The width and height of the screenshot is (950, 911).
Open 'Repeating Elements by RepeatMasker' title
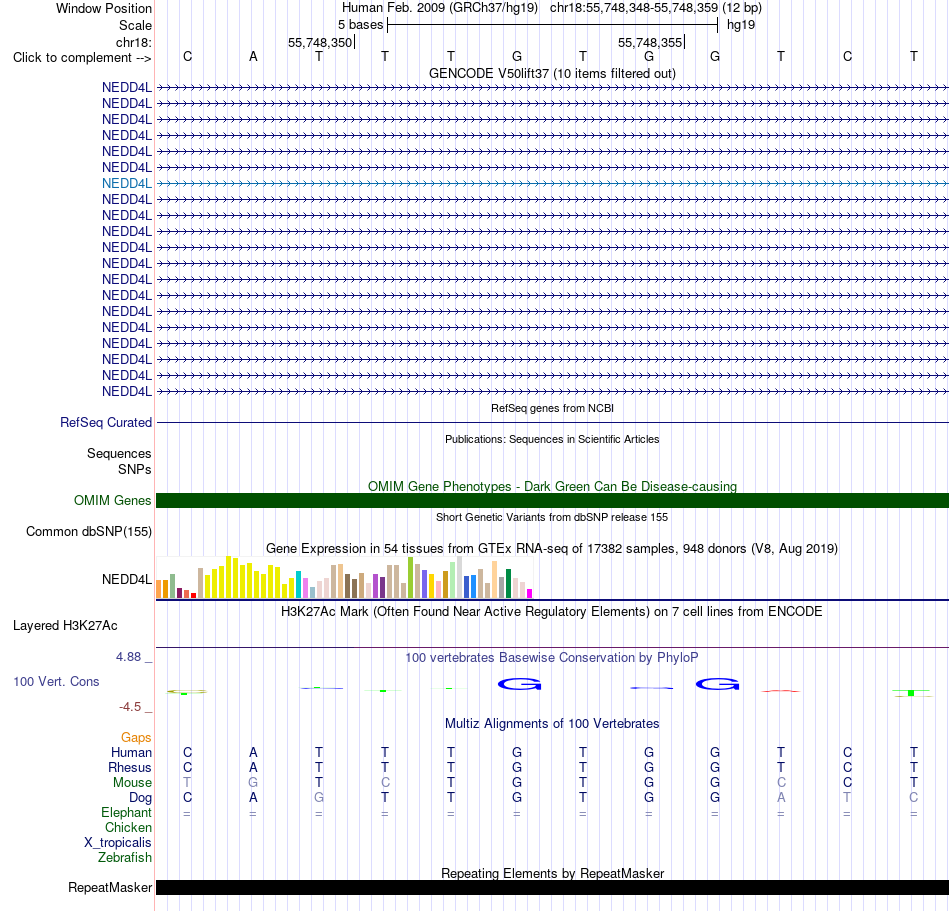[x=552, y=873]
